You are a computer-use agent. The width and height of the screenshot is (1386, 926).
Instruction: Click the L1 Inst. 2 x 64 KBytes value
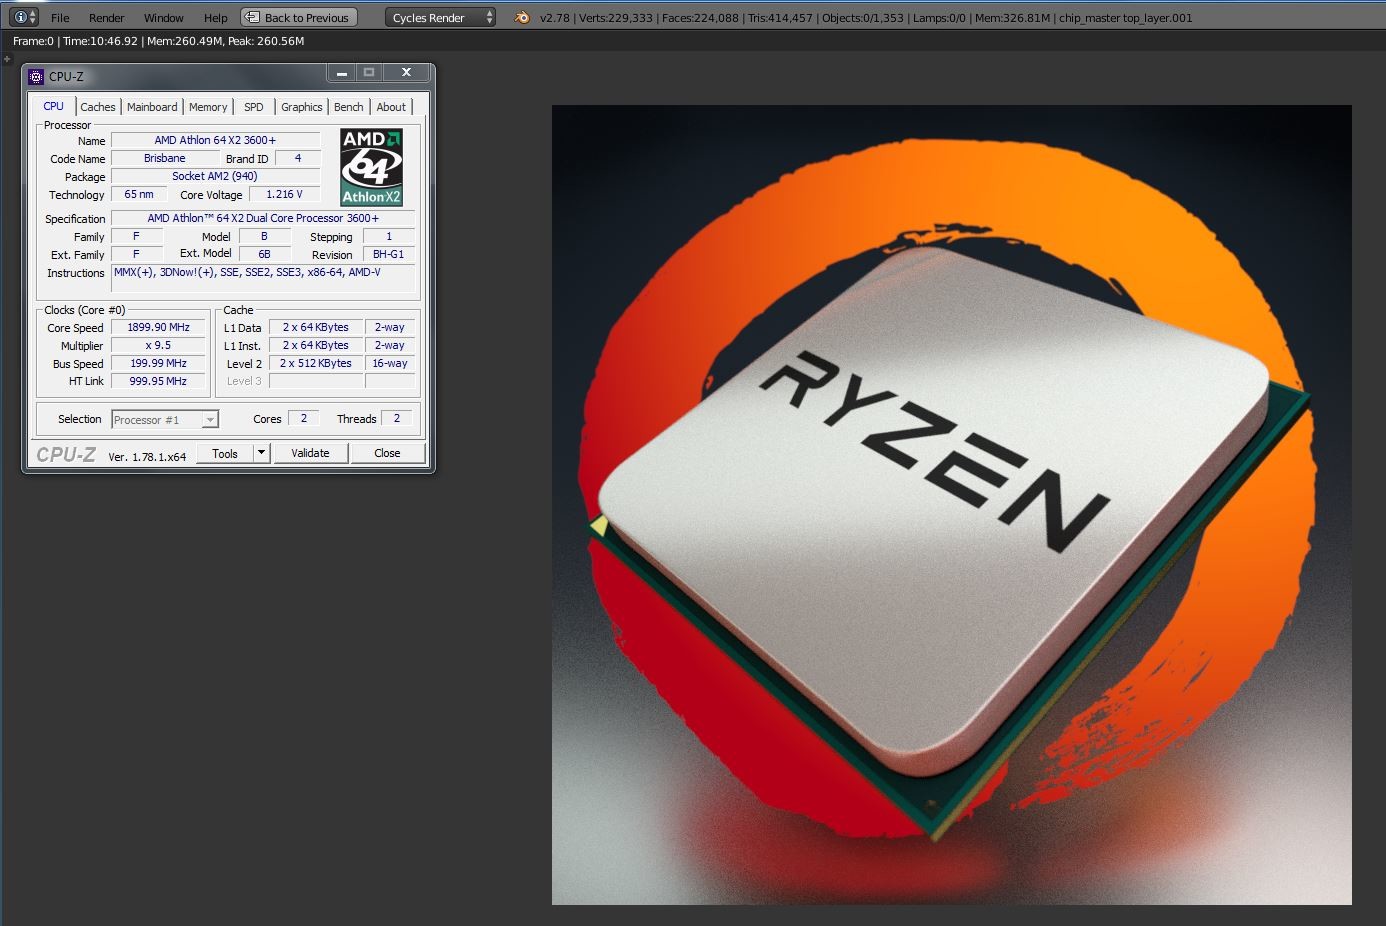[316, 345]
